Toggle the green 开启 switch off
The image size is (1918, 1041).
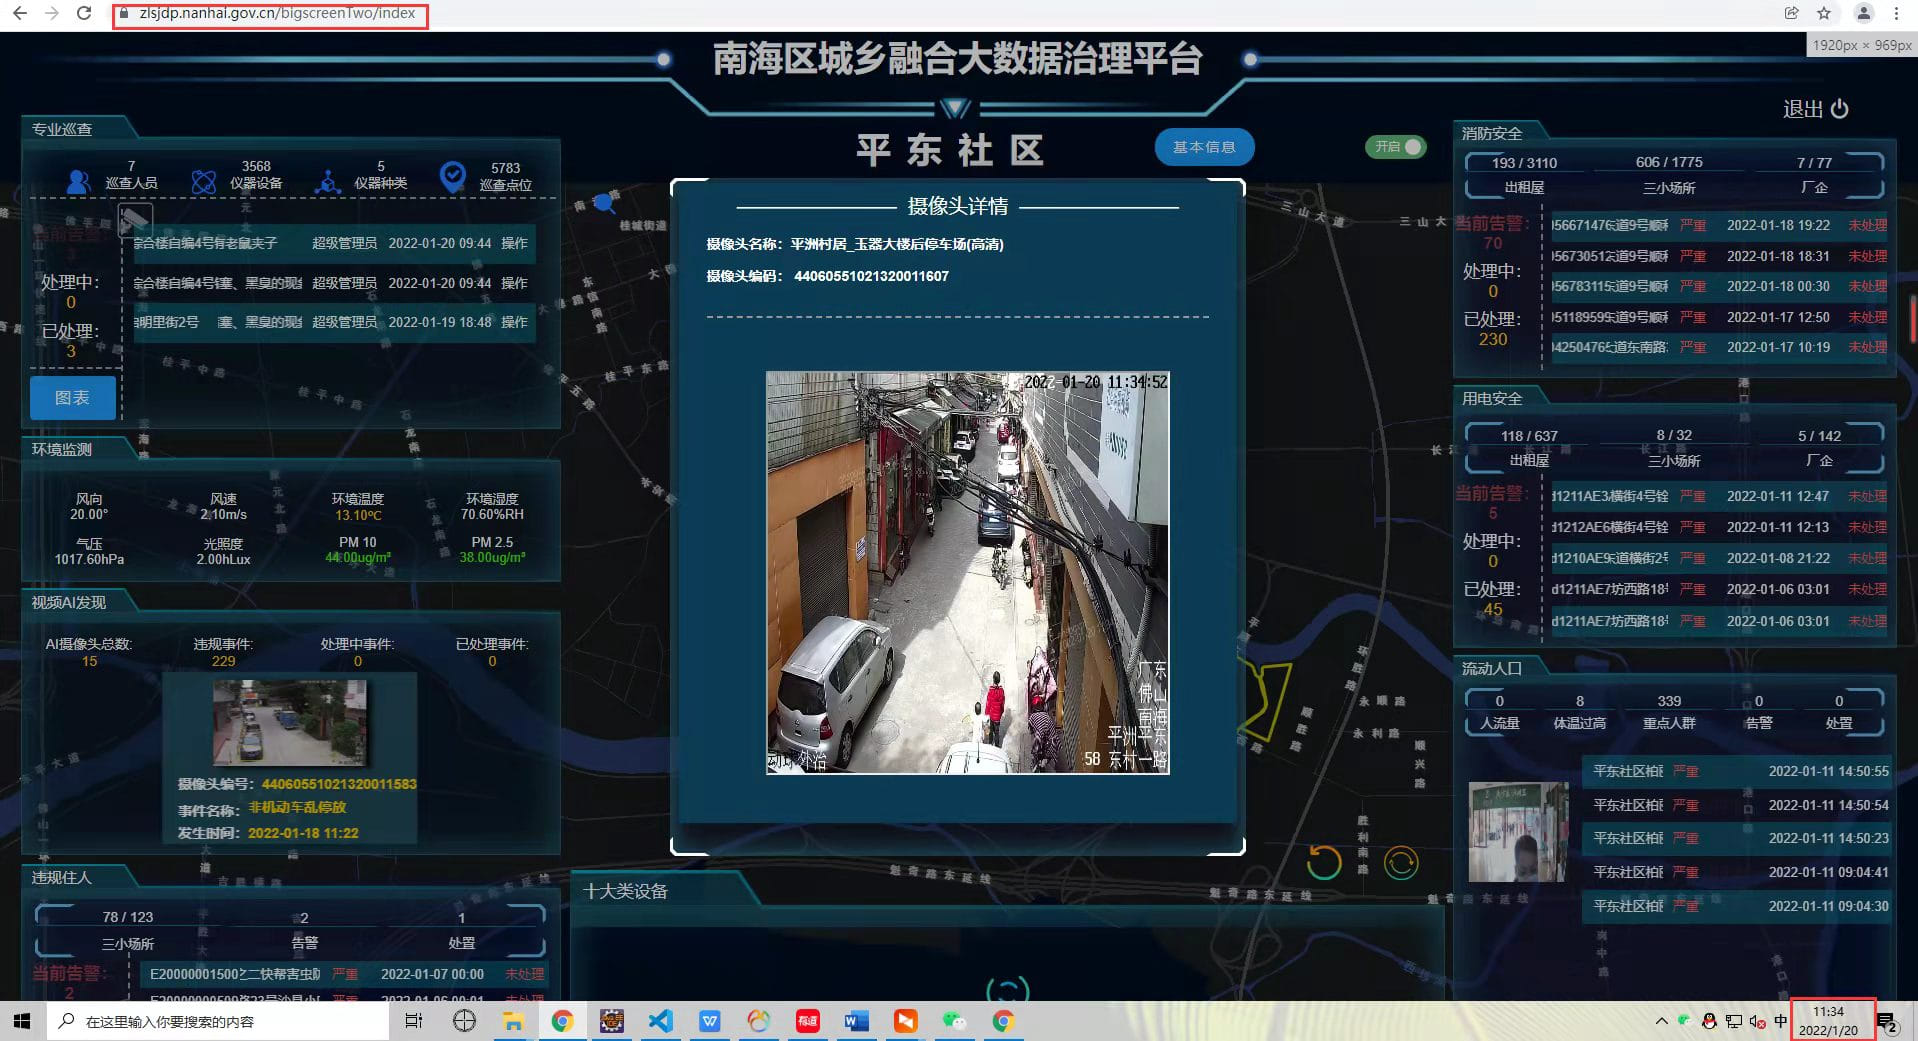click(x=1396, y=147)
